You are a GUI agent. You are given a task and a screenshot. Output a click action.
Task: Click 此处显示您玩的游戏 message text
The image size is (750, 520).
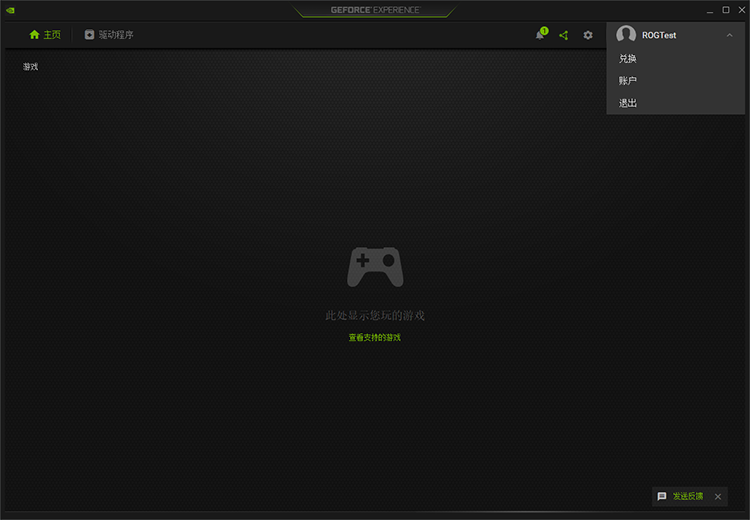[x=375, y=315]
